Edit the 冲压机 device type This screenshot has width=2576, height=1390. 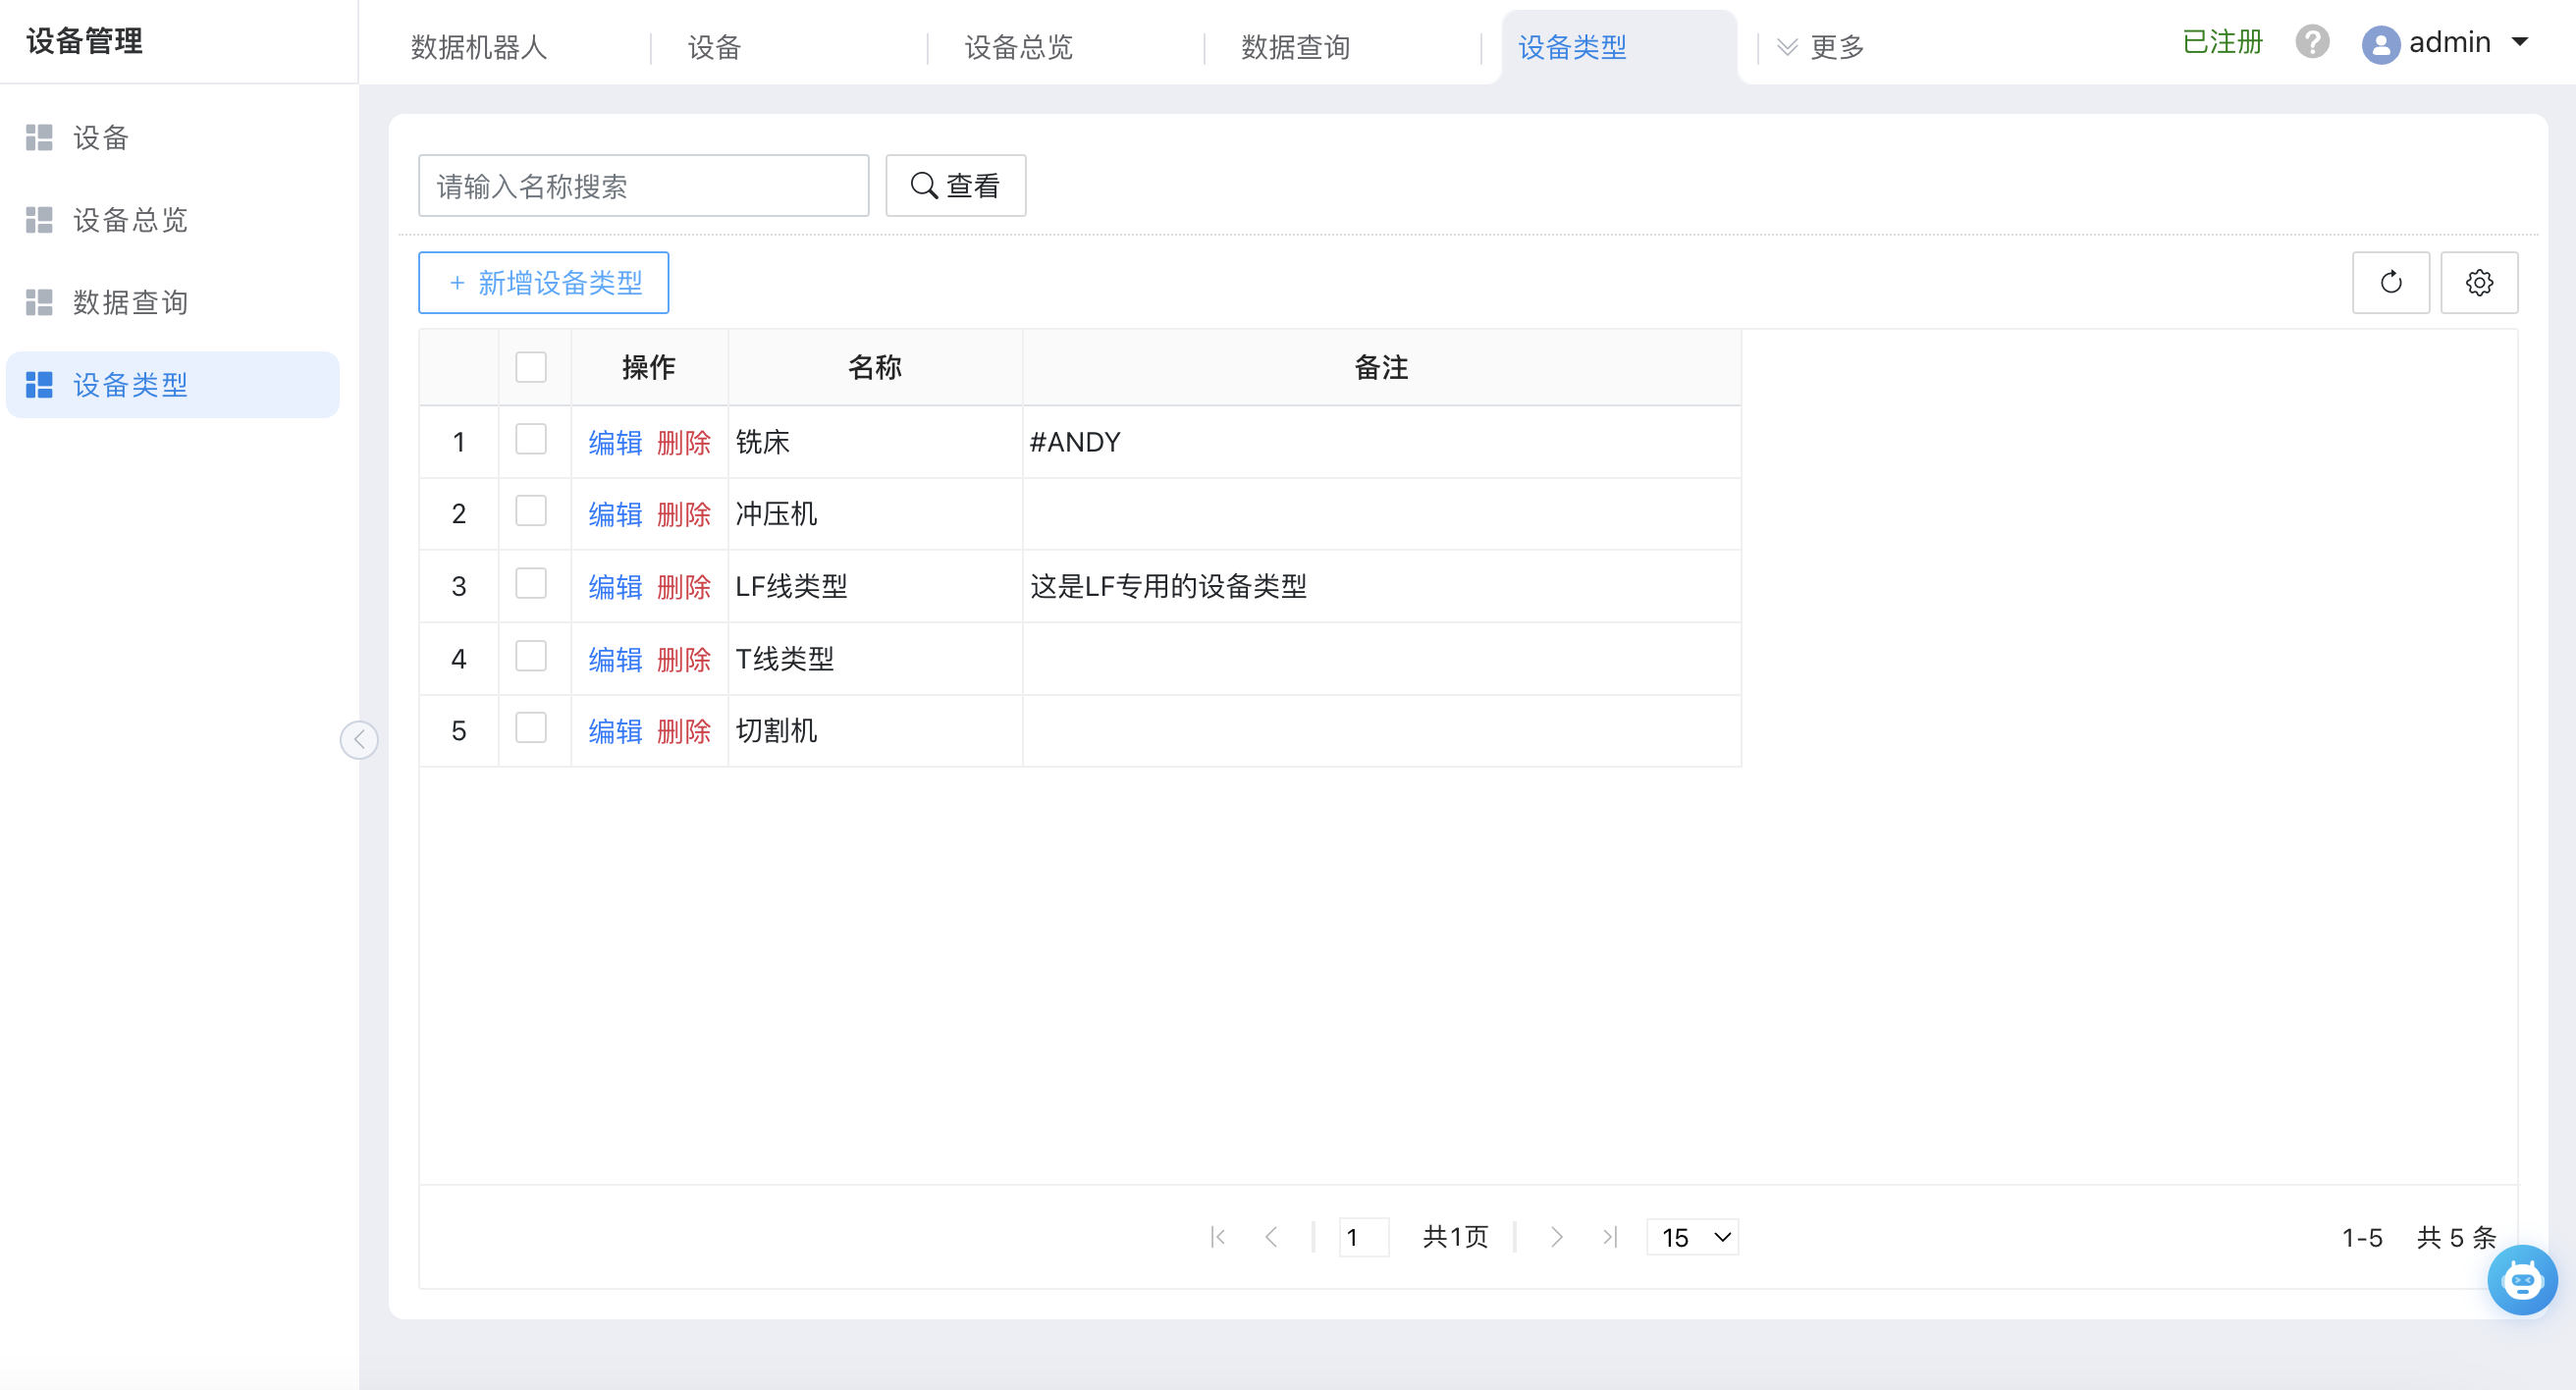615,514
